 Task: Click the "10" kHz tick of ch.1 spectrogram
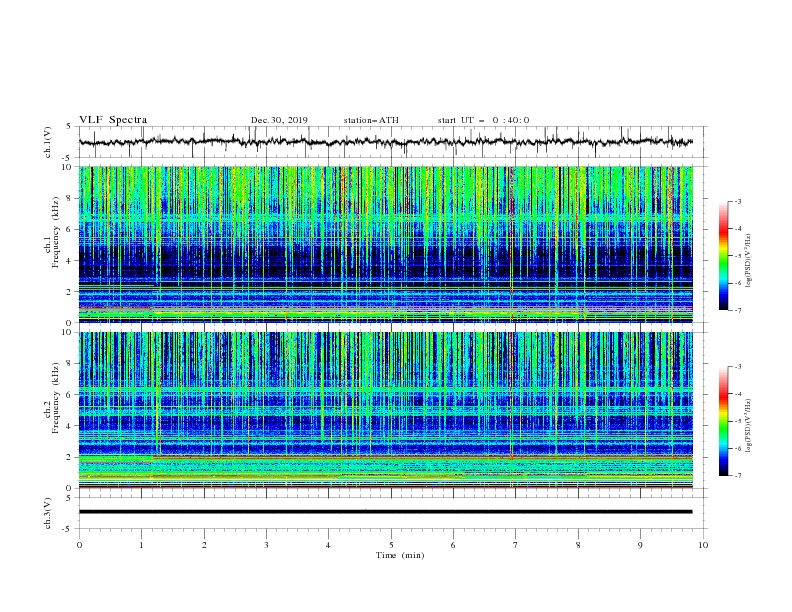point(67,167)
